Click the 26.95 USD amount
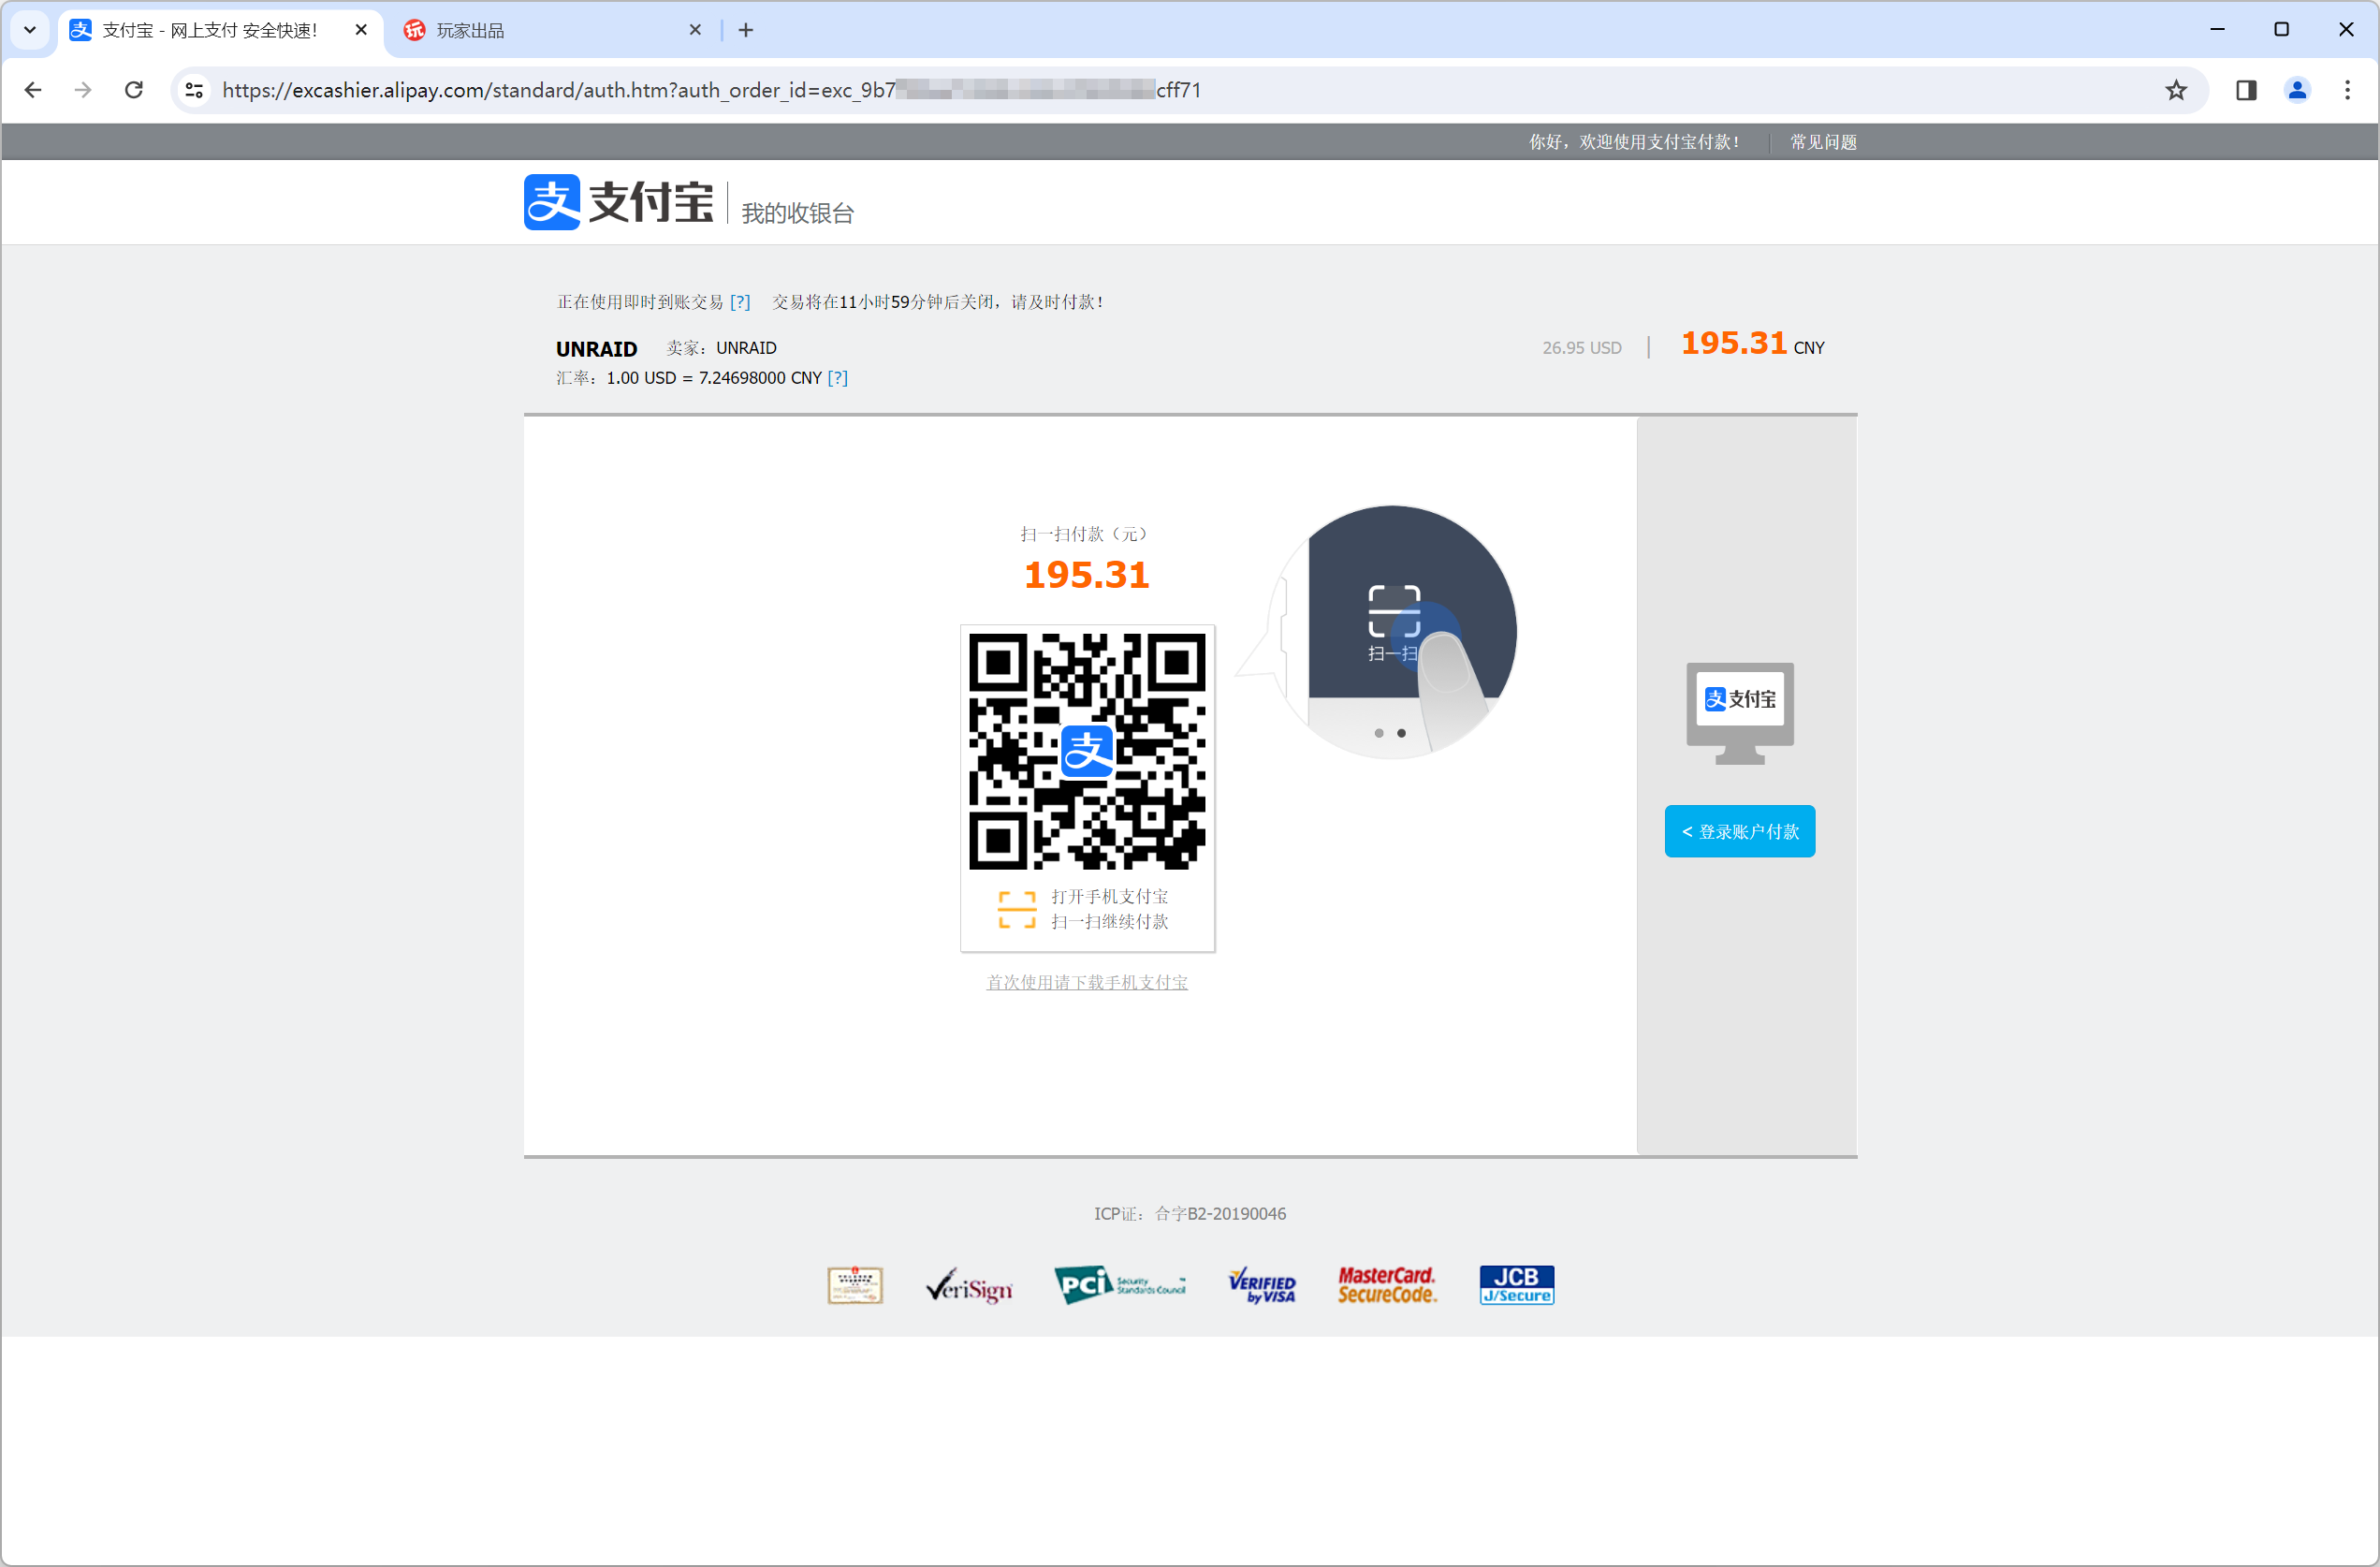 point(1582,348)
